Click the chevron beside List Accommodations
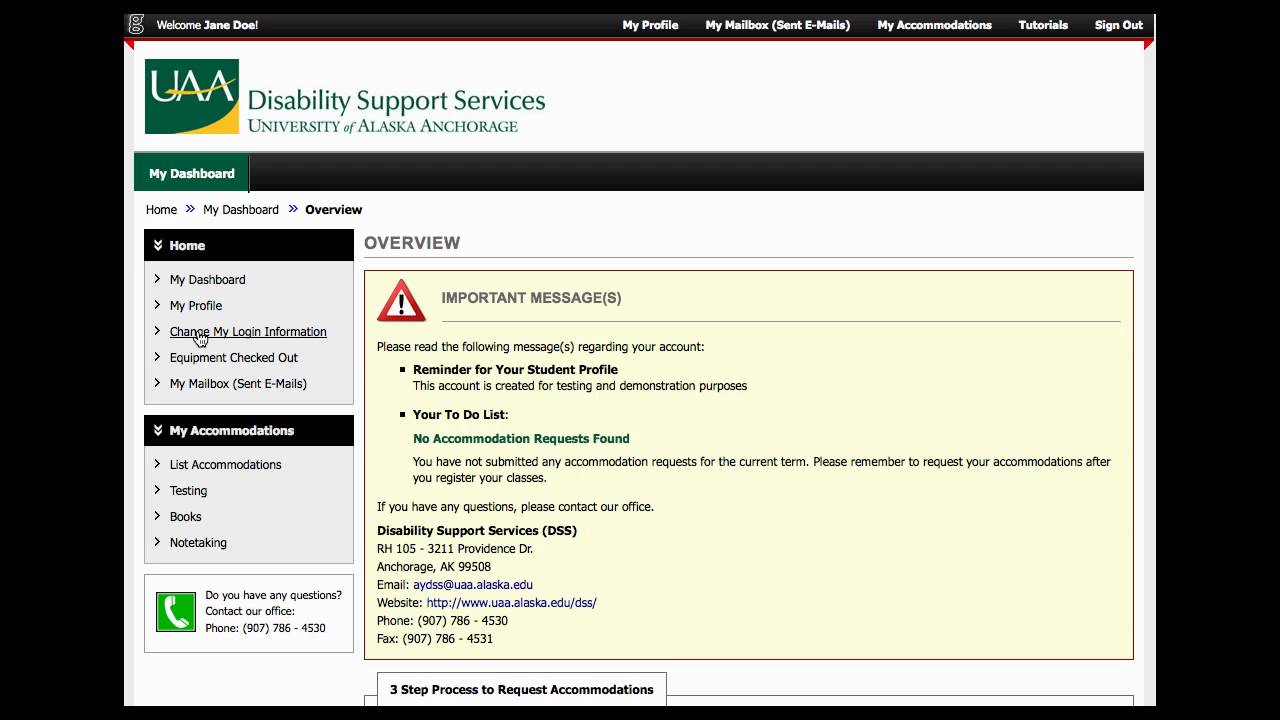Viewport: 1280px width, 720px height. [x=157, y=464]
